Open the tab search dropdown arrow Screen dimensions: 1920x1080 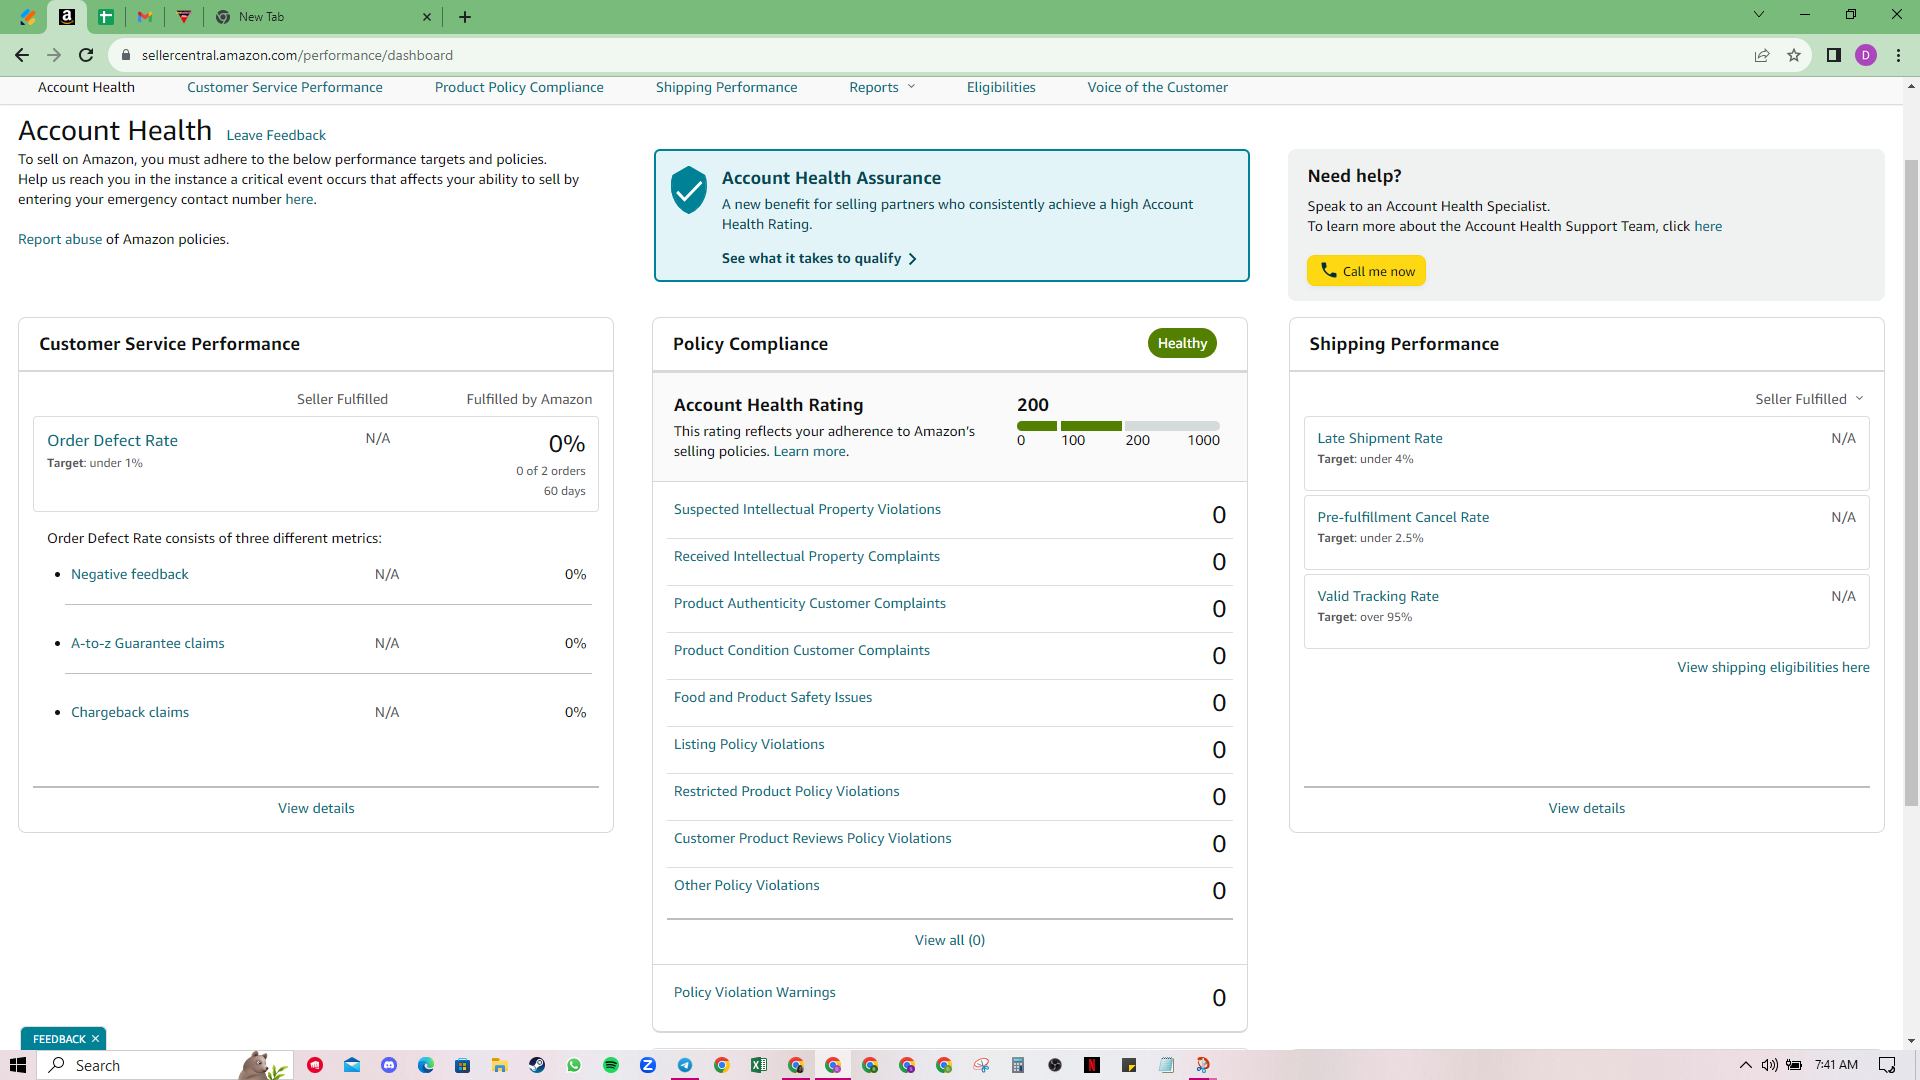point(1759,15)
